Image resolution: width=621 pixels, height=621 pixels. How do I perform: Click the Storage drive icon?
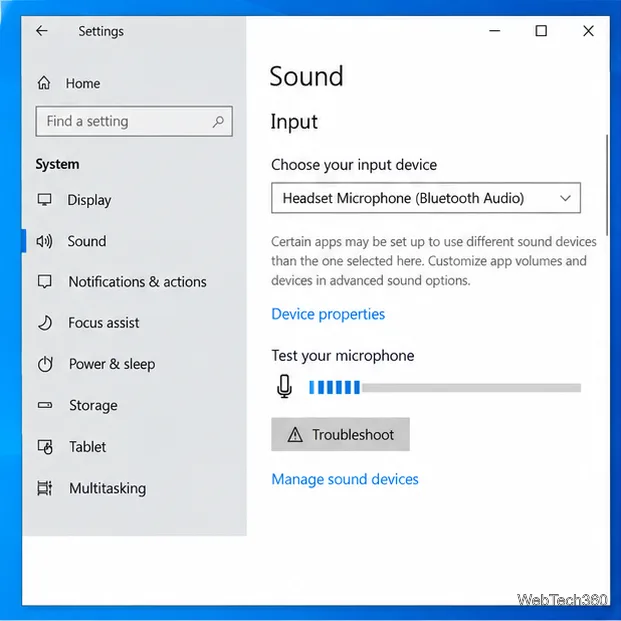[45, 405]
